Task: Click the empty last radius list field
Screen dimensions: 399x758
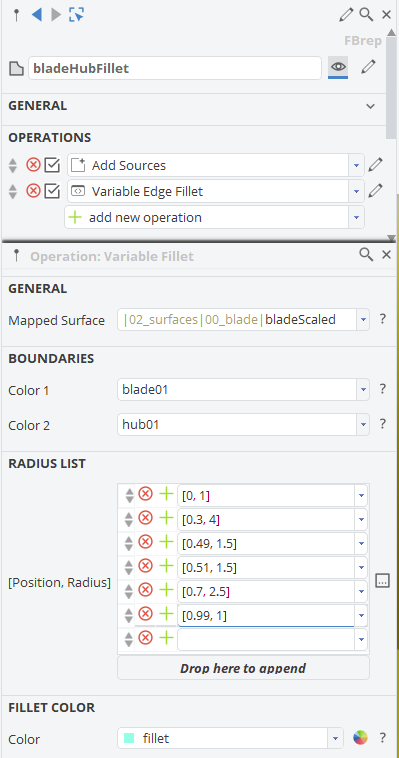Action: [x=266, y=640]
